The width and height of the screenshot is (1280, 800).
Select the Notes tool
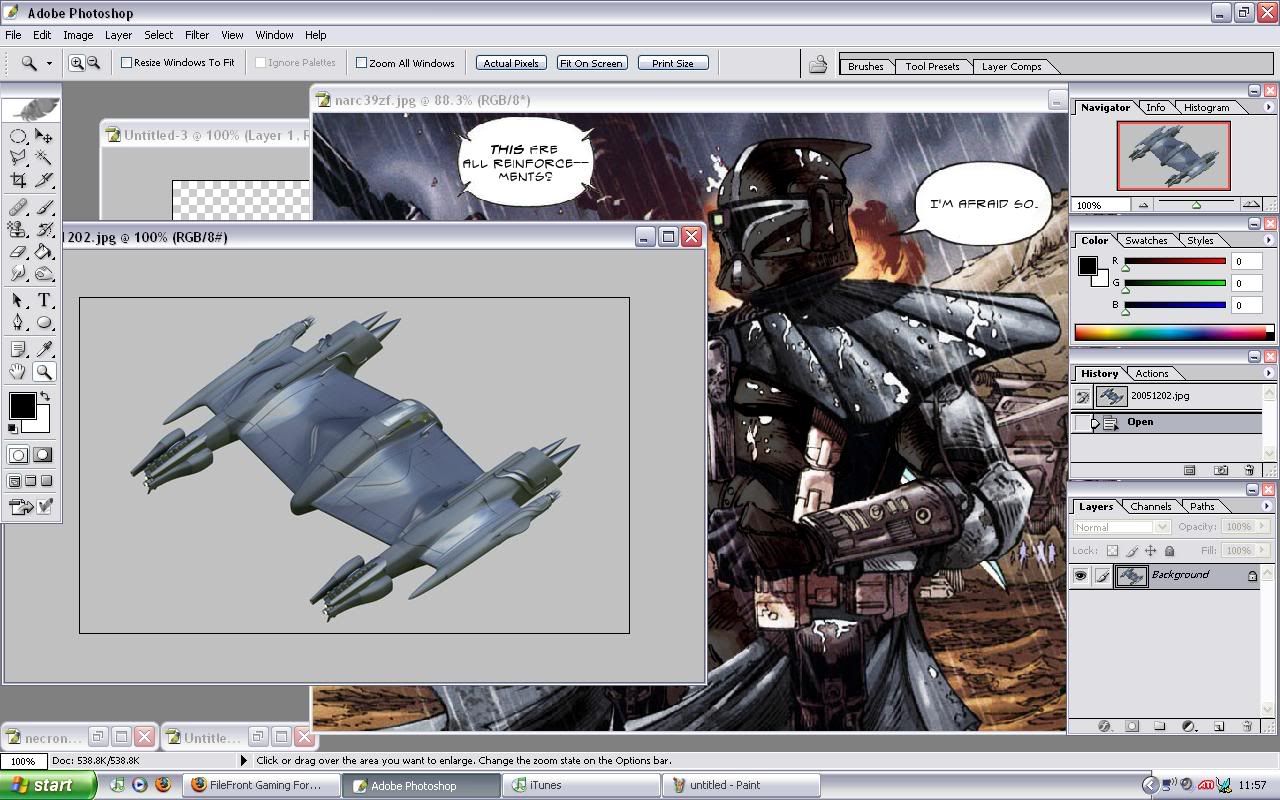click(18, 349)
